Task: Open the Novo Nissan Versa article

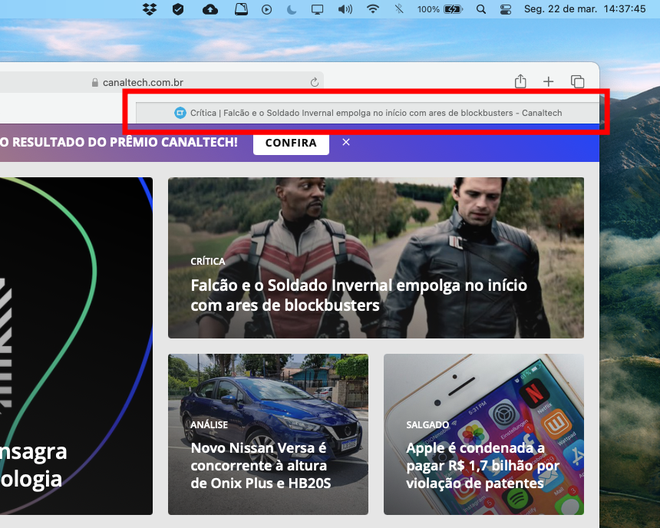Action: tap(268, 434)
